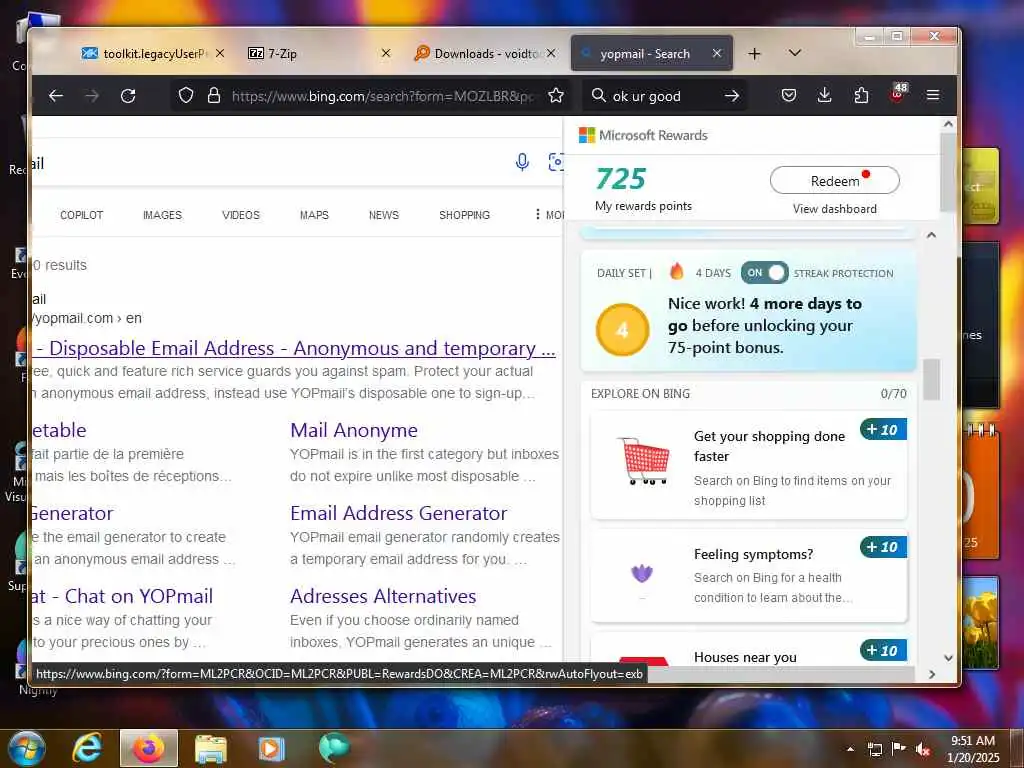The height and width of the screenshot is (768, 1024).
Task: Open the Downloads toolbar icon
Action: click(x=825, y=96)
